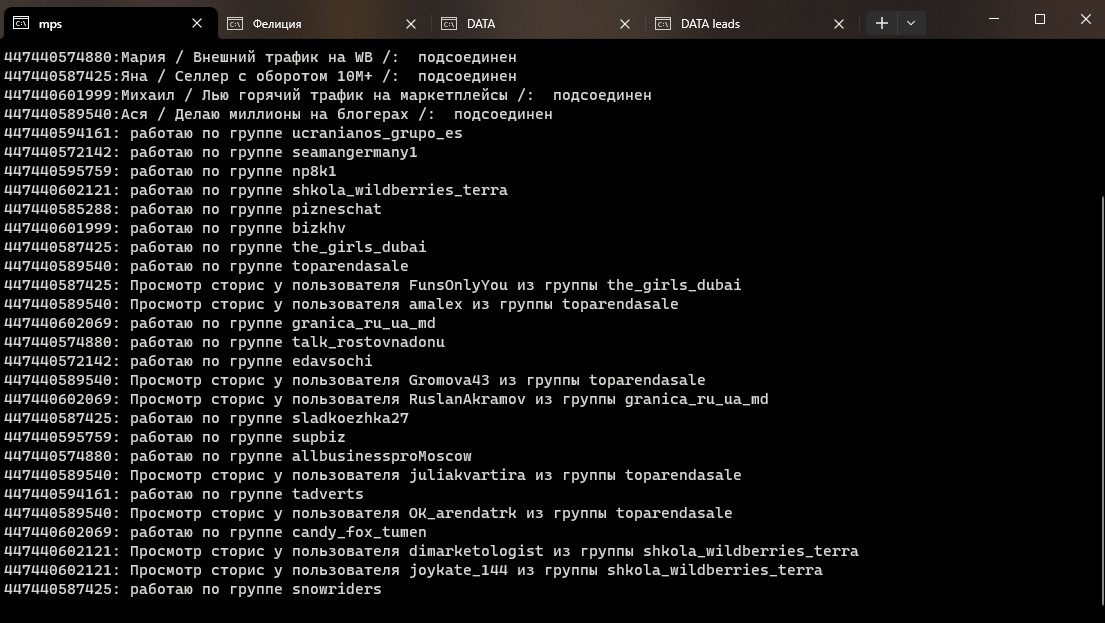1105x623 pixels.
Task: Click the tadverts group line
Action: point(184,495)
